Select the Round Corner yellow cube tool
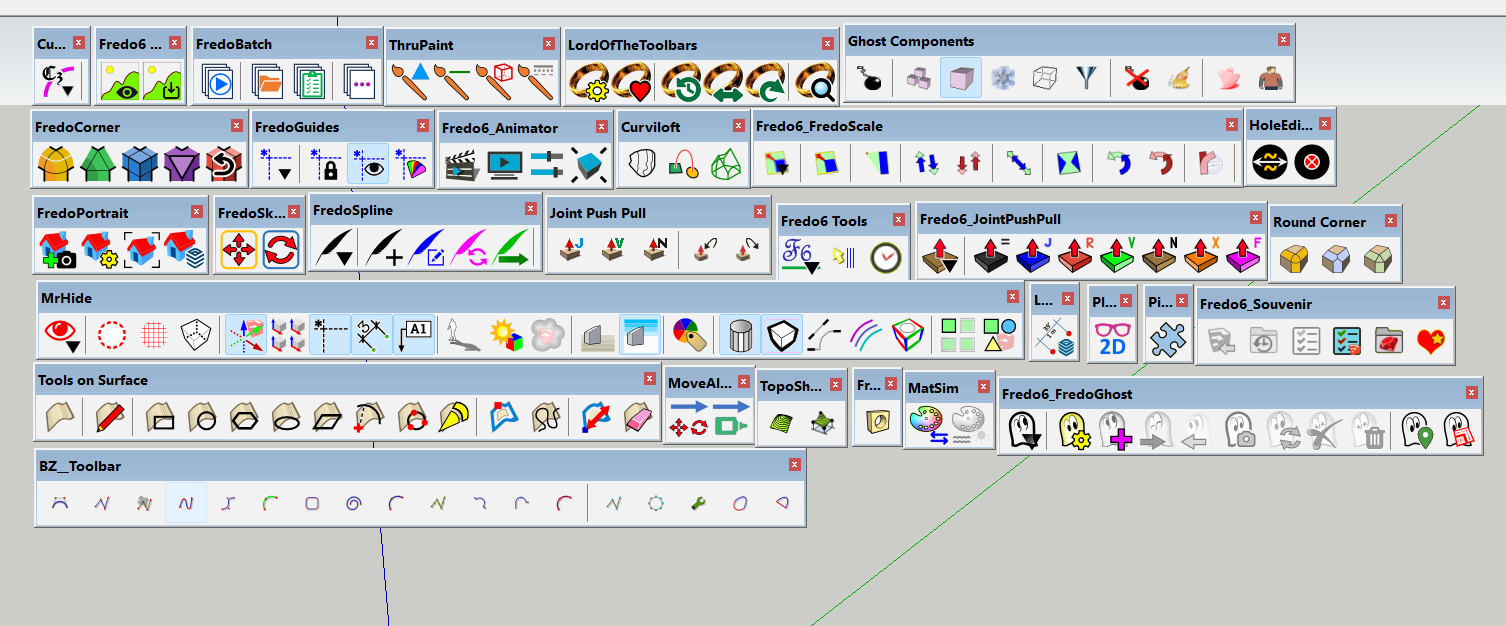The width and height of the screenshot is (1506, 626). [1294, 258]
